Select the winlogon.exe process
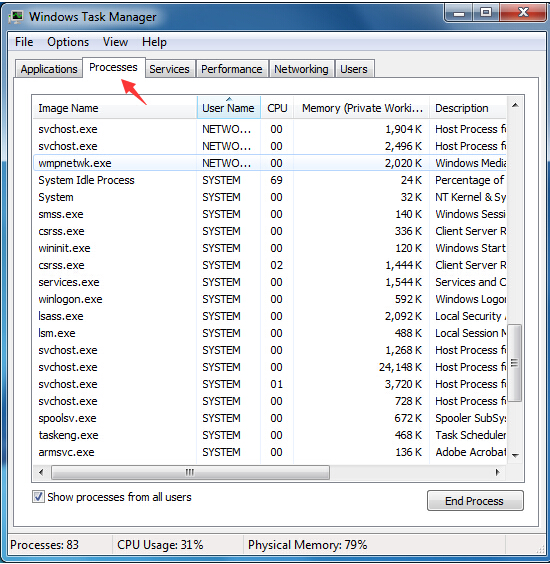Screen dimensions: 550x564 click(x=270, y=299)
